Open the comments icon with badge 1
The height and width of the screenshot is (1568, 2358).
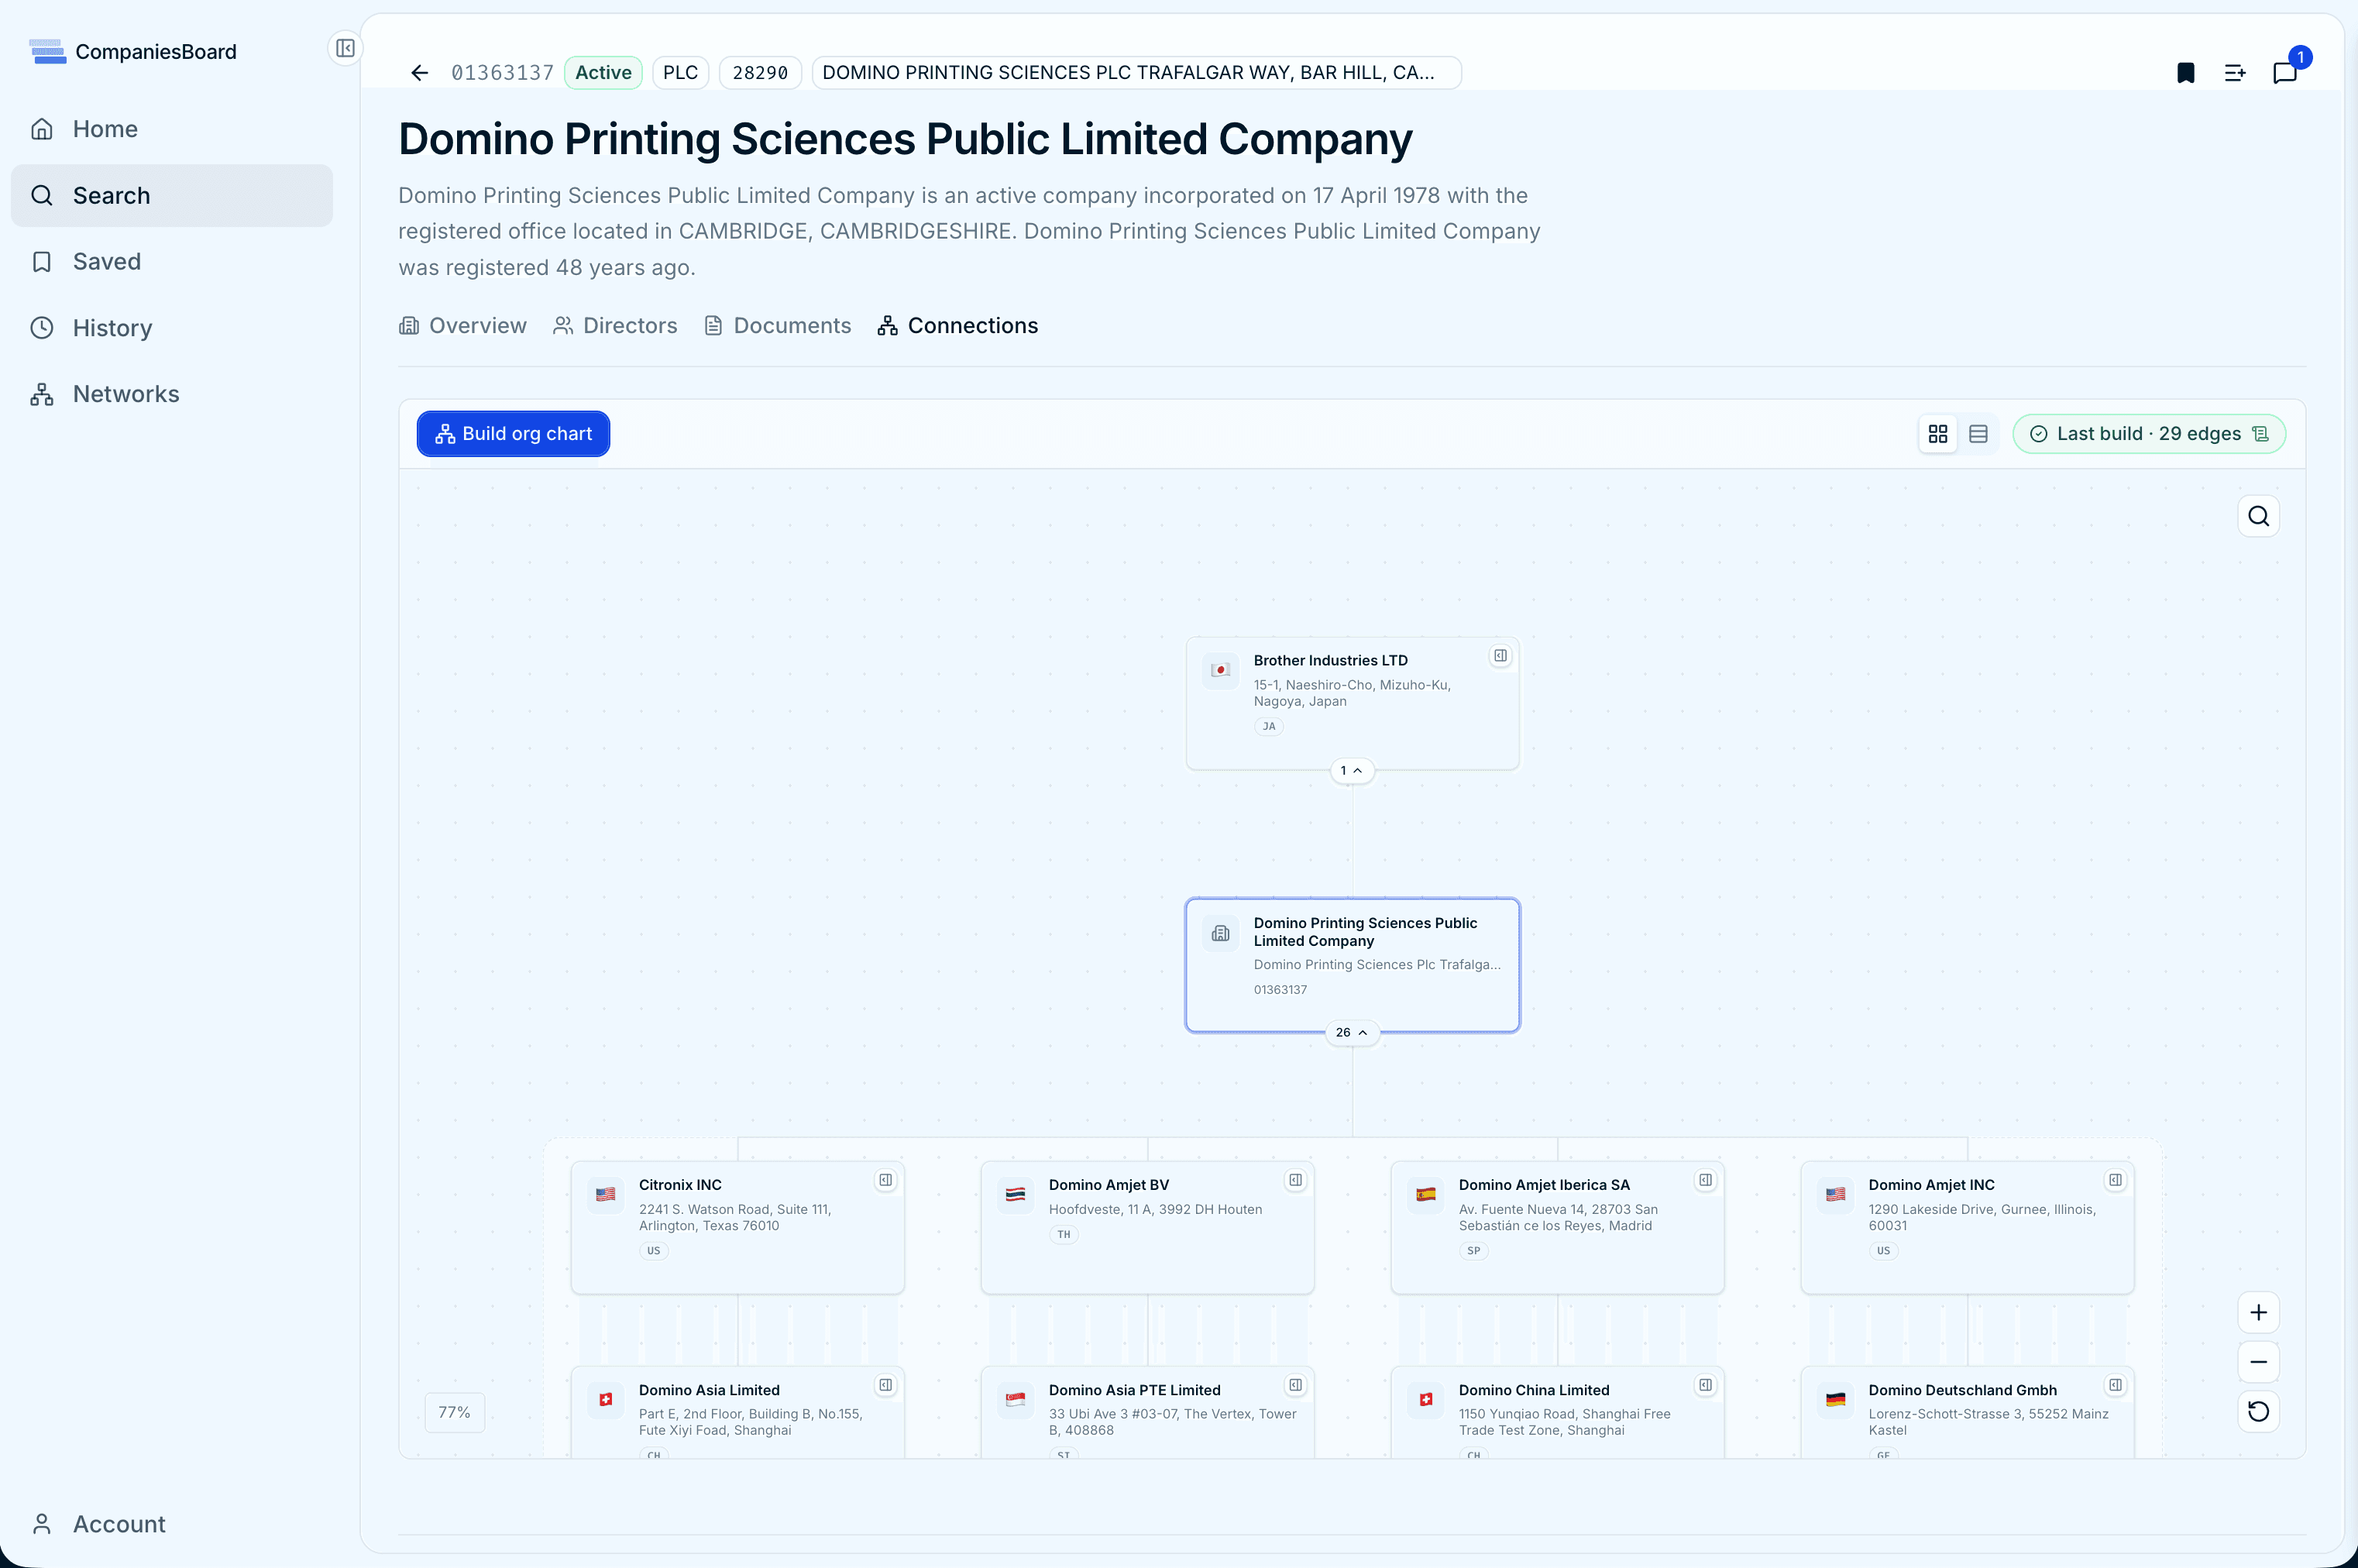(2285, 73)
